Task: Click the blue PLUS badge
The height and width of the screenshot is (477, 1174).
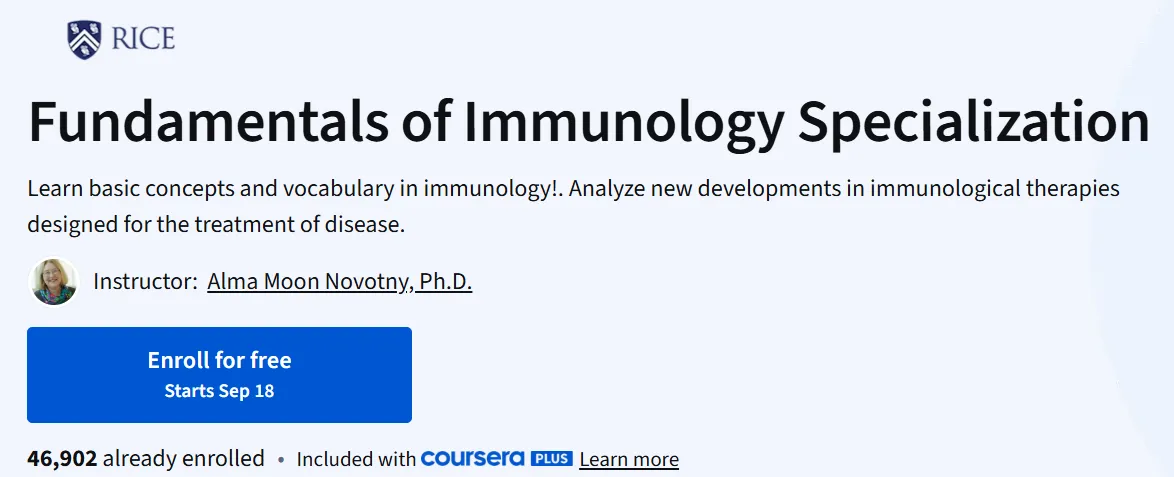Action: [x=551, y=459]
